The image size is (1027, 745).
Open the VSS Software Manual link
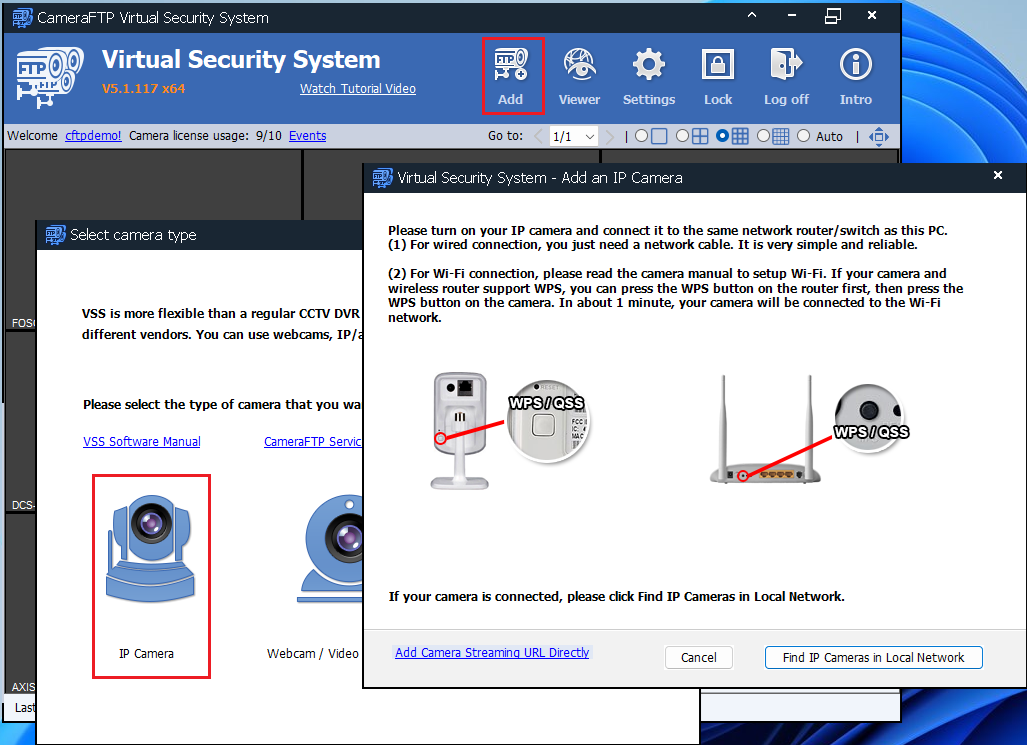click(141, 441)
